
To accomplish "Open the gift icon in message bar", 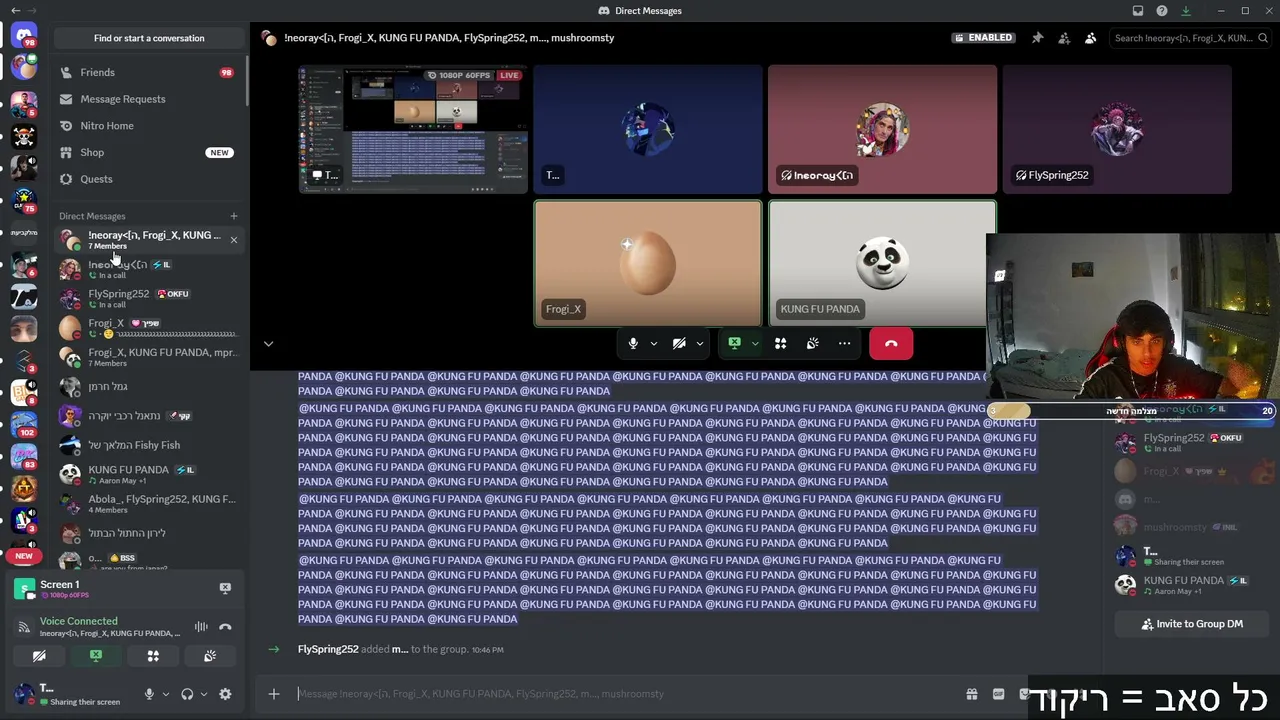I will pos(971,694).
